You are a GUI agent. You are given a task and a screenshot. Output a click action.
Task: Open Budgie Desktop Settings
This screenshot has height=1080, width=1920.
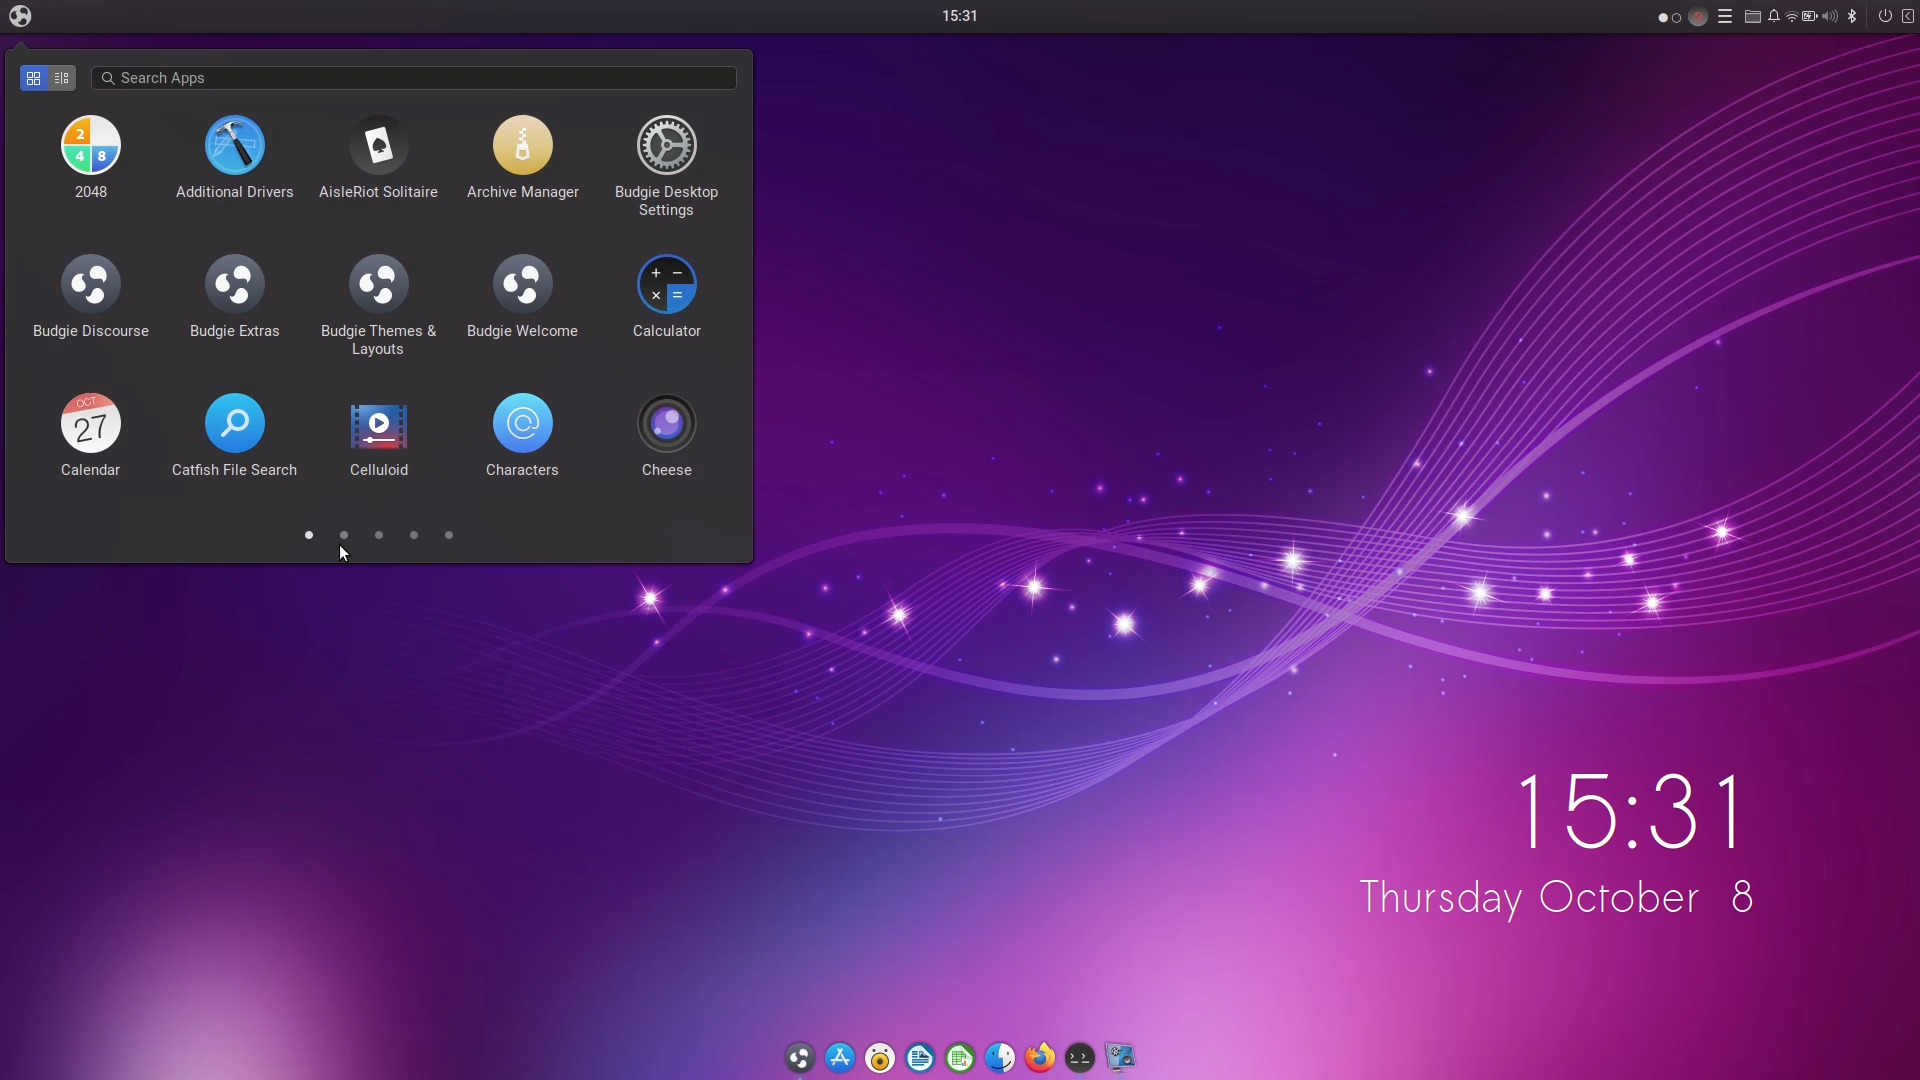[666, 167]
